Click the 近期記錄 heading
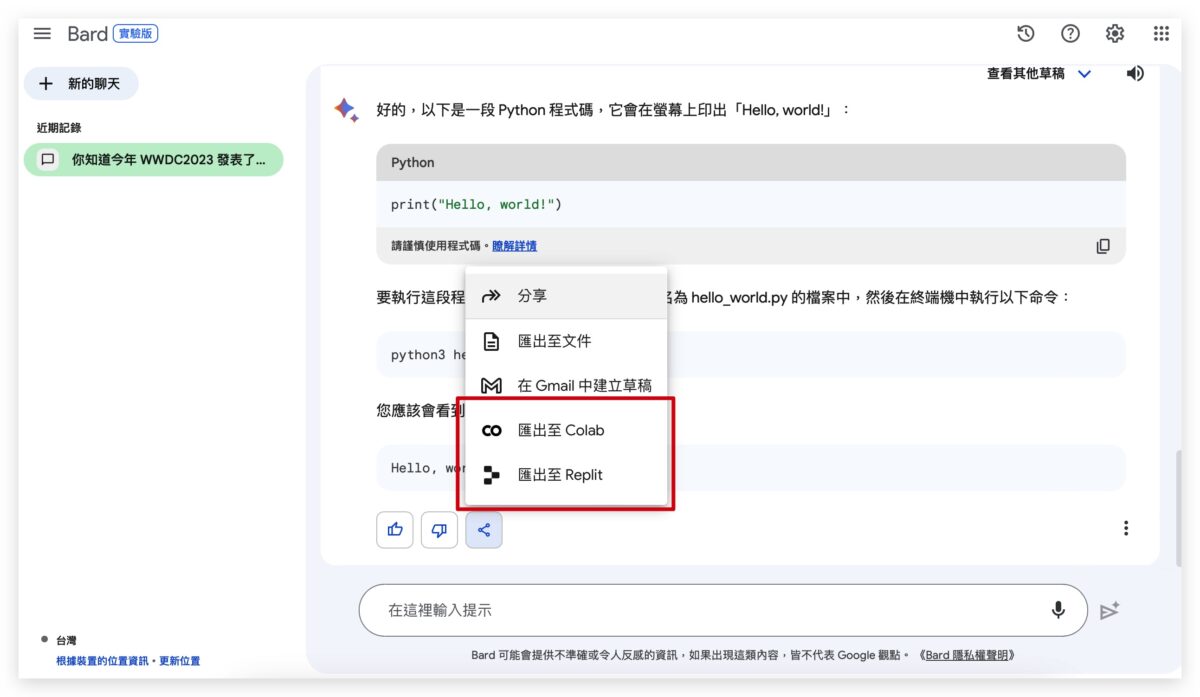Viewport: 1200px width, 697px height. [x=59, y=128]
